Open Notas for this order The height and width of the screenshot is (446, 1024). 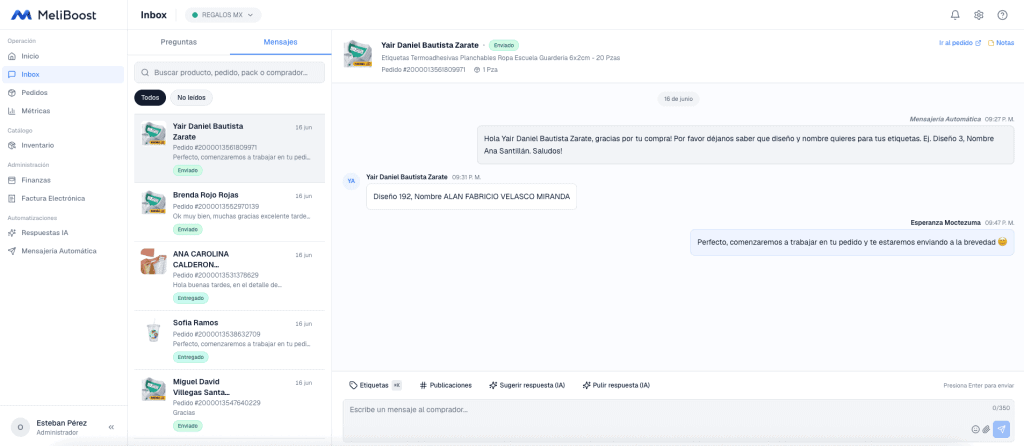point(1001,43)
